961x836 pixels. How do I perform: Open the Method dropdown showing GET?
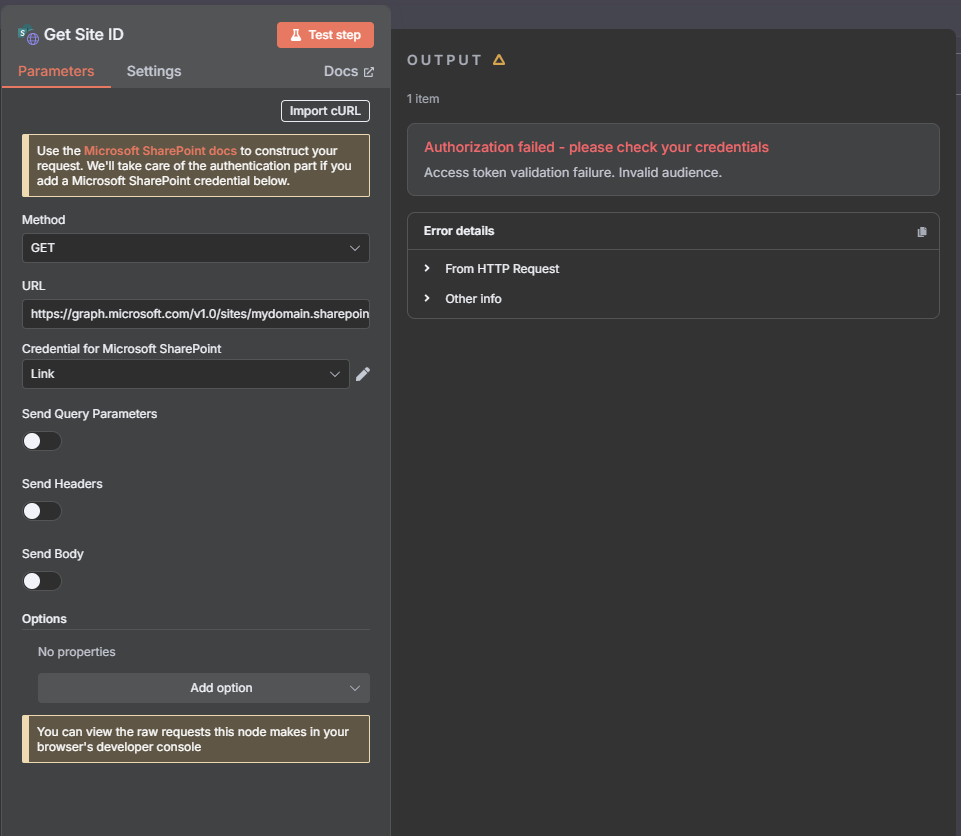(x=196, y=248)
